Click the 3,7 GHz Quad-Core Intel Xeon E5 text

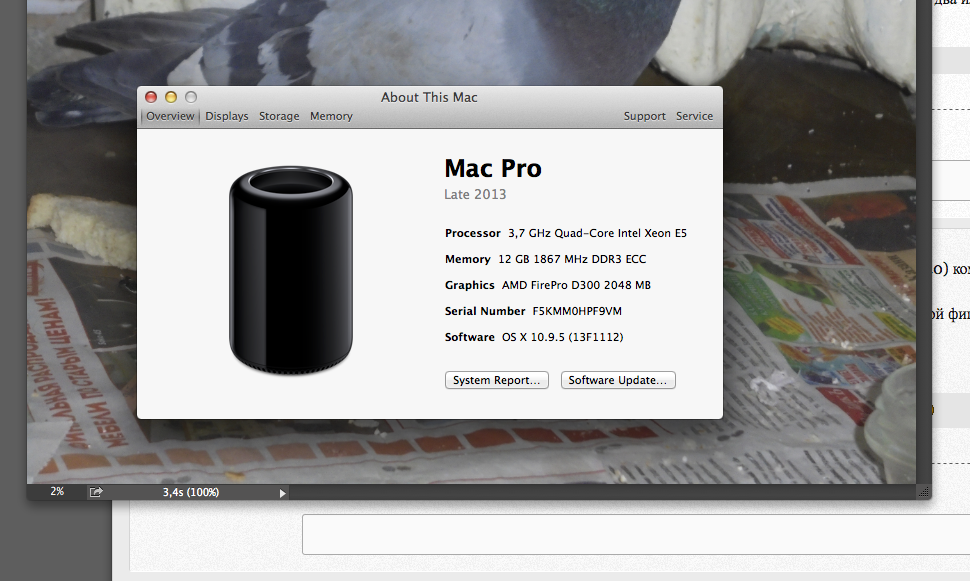598,233
